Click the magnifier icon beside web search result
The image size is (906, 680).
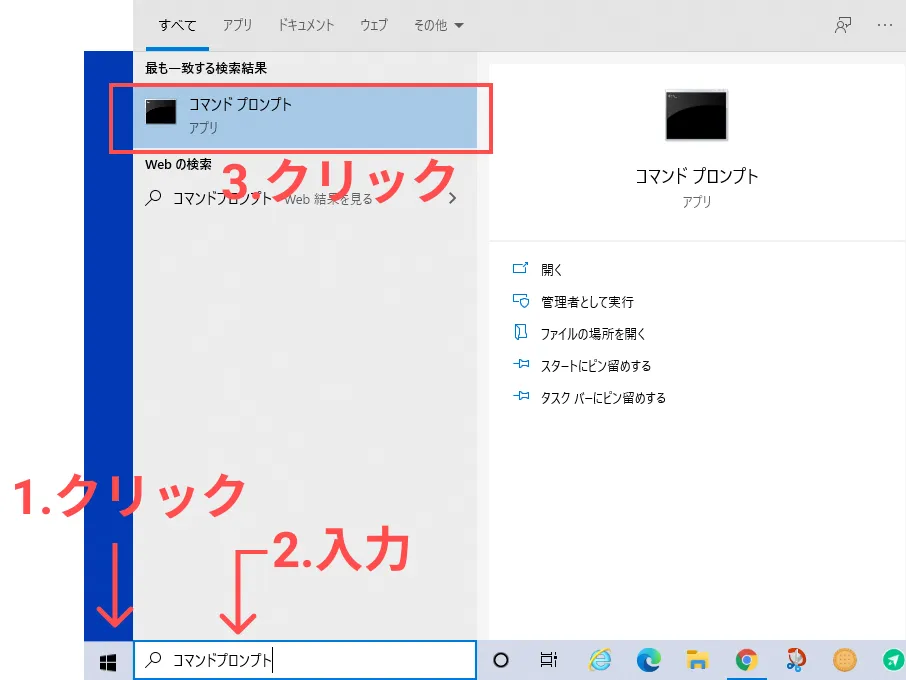click(x=153, y=198)
